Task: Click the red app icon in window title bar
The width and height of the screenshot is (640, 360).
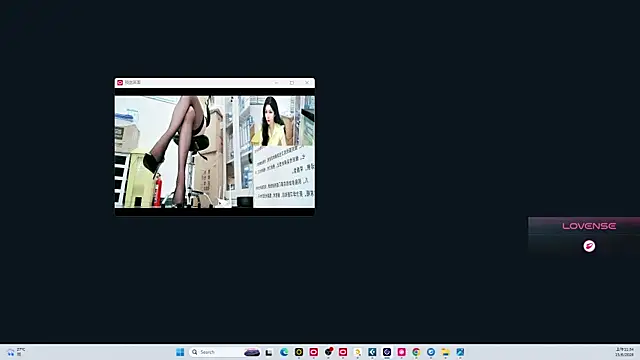Action: (120, 82)
